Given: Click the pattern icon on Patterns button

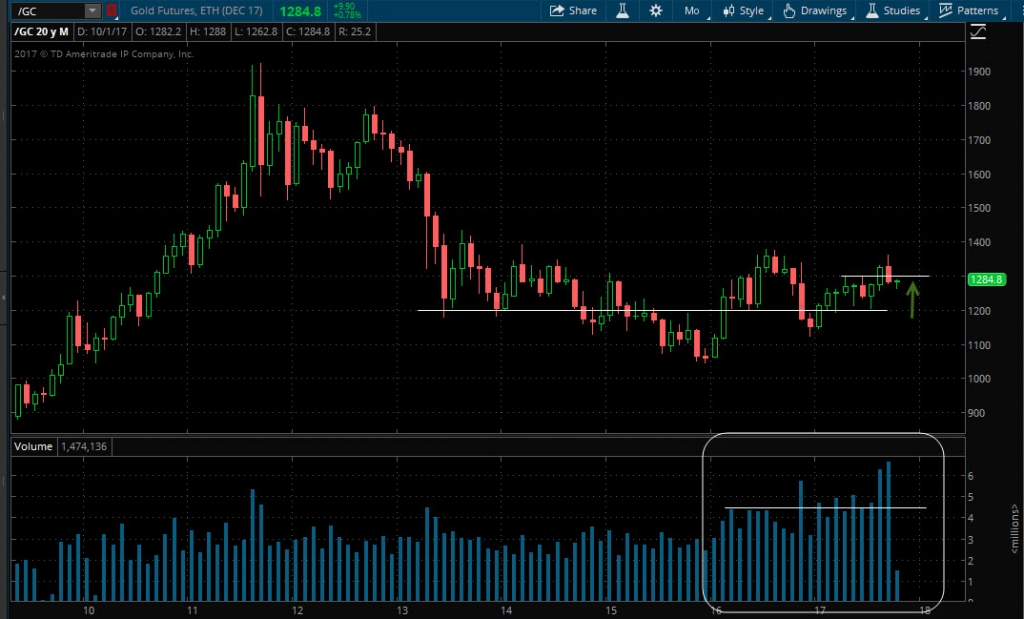Looking at the screenshot, I should pos(945,11).
